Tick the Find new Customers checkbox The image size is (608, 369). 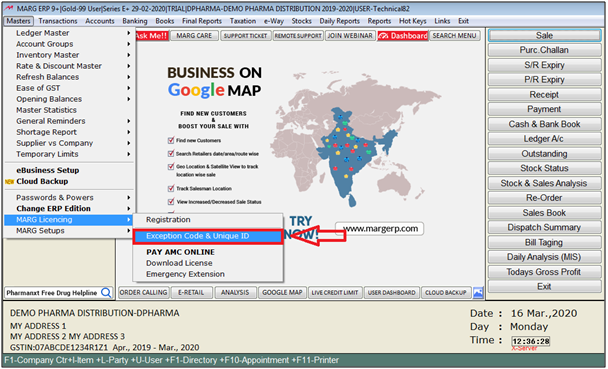coord(171,140)
